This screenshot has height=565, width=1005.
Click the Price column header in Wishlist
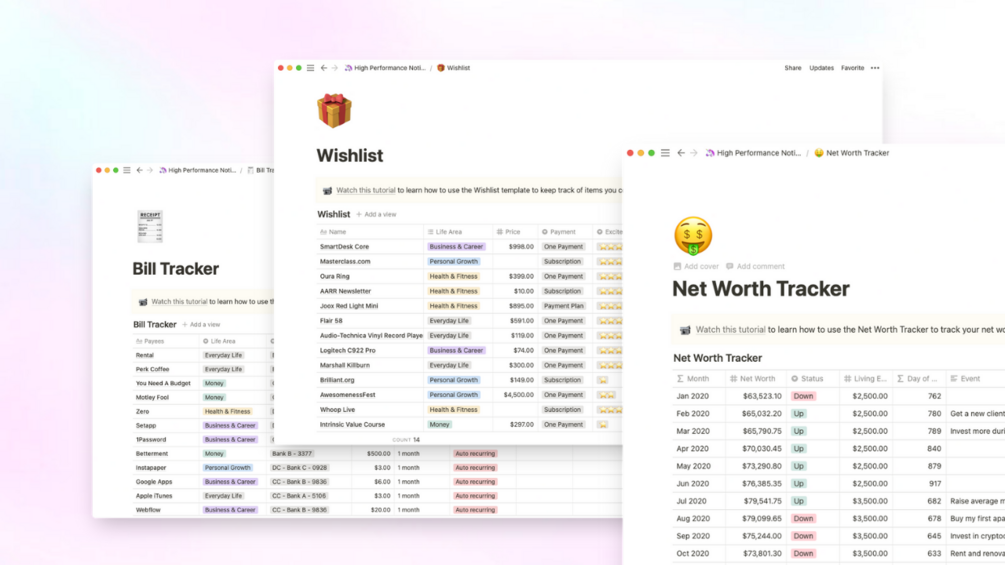point(515,232)
